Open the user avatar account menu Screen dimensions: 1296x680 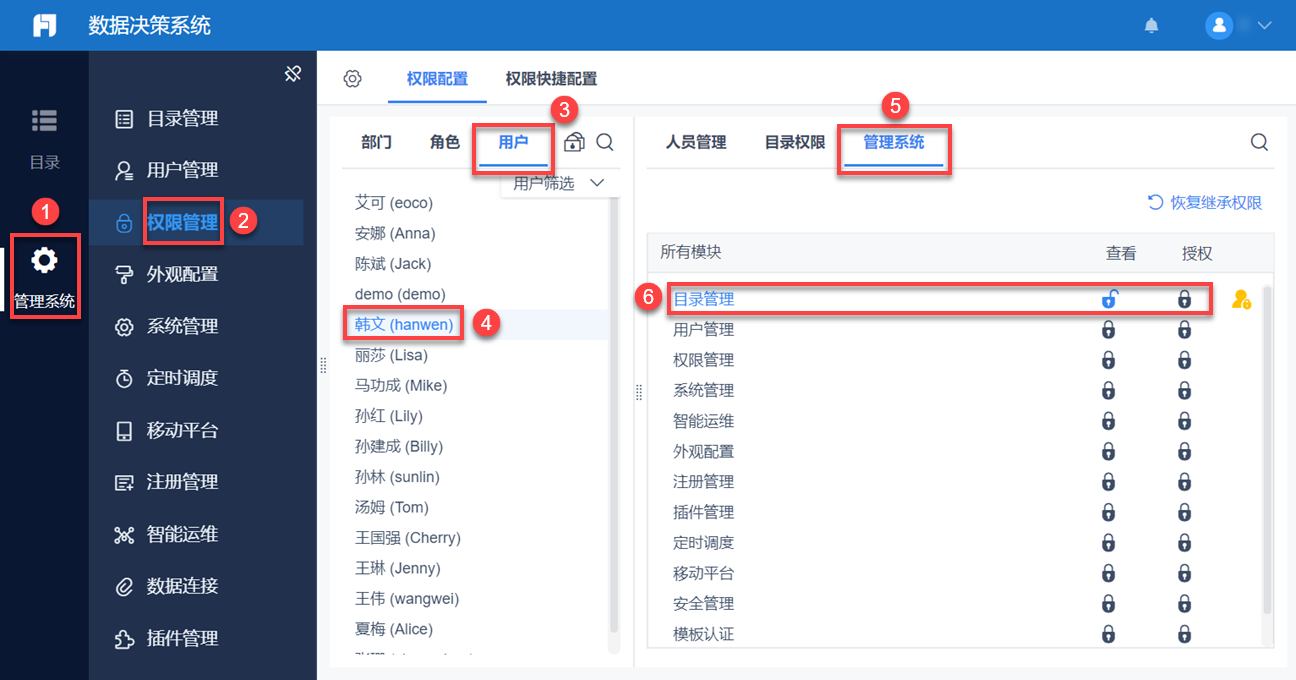pyautogui.click(x=1218, y=26)
